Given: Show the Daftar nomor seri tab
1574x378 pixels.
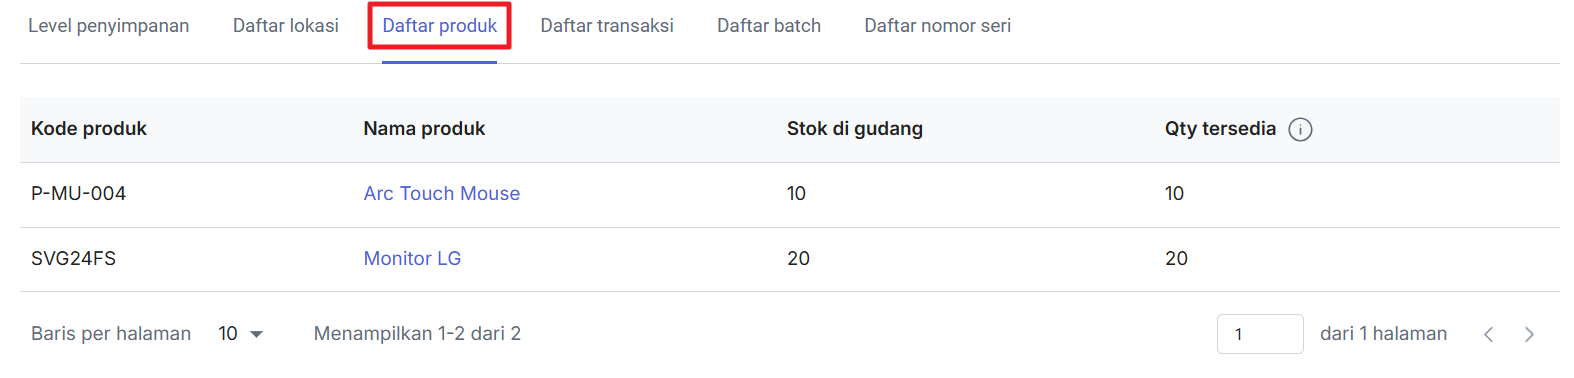Looking at the screenshot, I should point(938,26).
